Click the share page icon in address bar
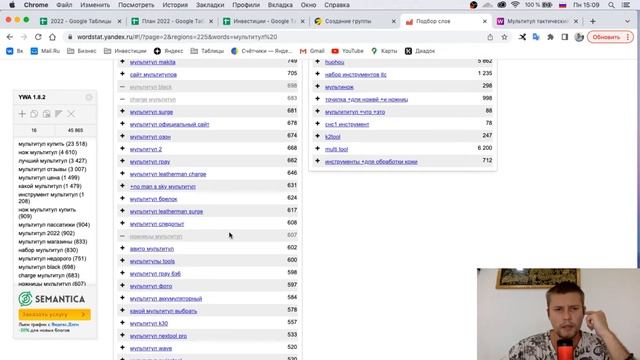The width and height of the screenshot is (640, 360). pyautogui.click(x=490, y=37)
